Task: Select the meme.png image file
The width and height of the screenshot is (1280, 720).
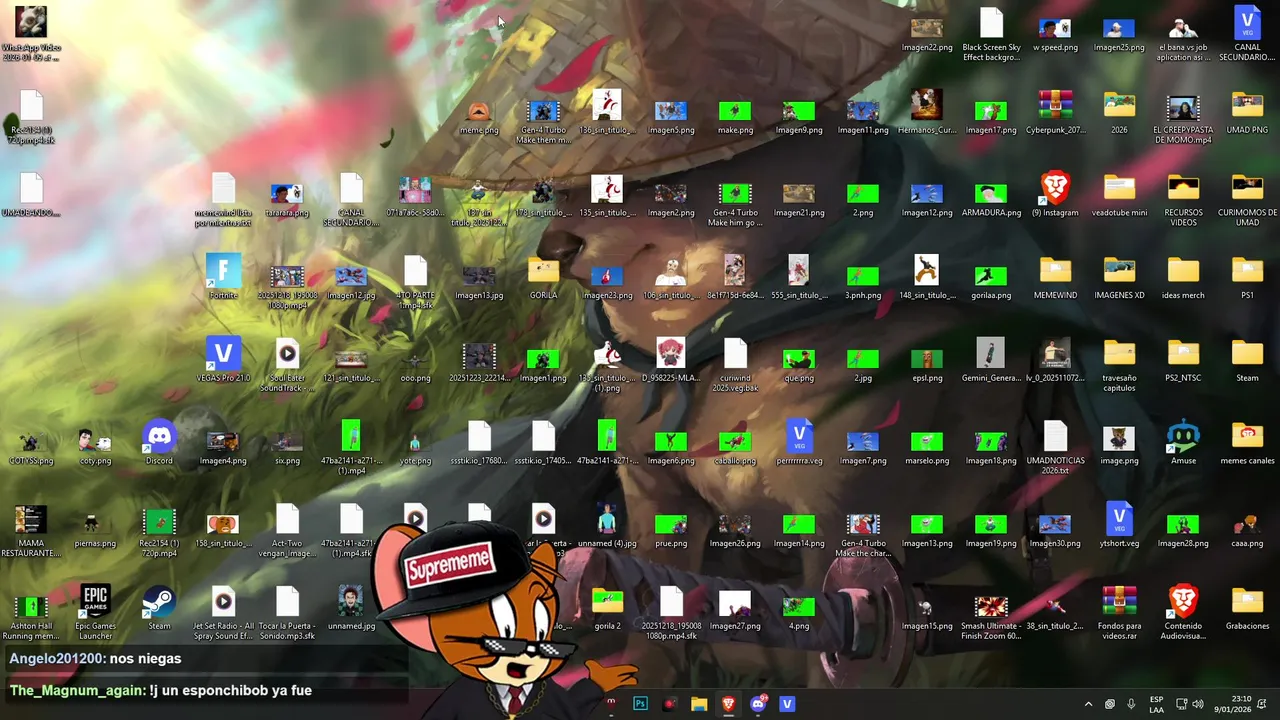Action: pyautogui.click(x=479, y=116)
